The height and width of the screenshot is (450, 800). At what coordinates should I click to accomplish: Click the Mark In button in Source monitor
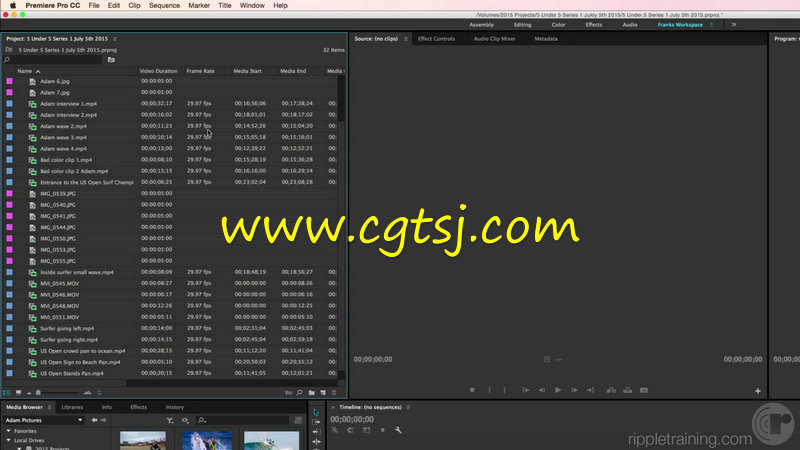tap(489, 390)
